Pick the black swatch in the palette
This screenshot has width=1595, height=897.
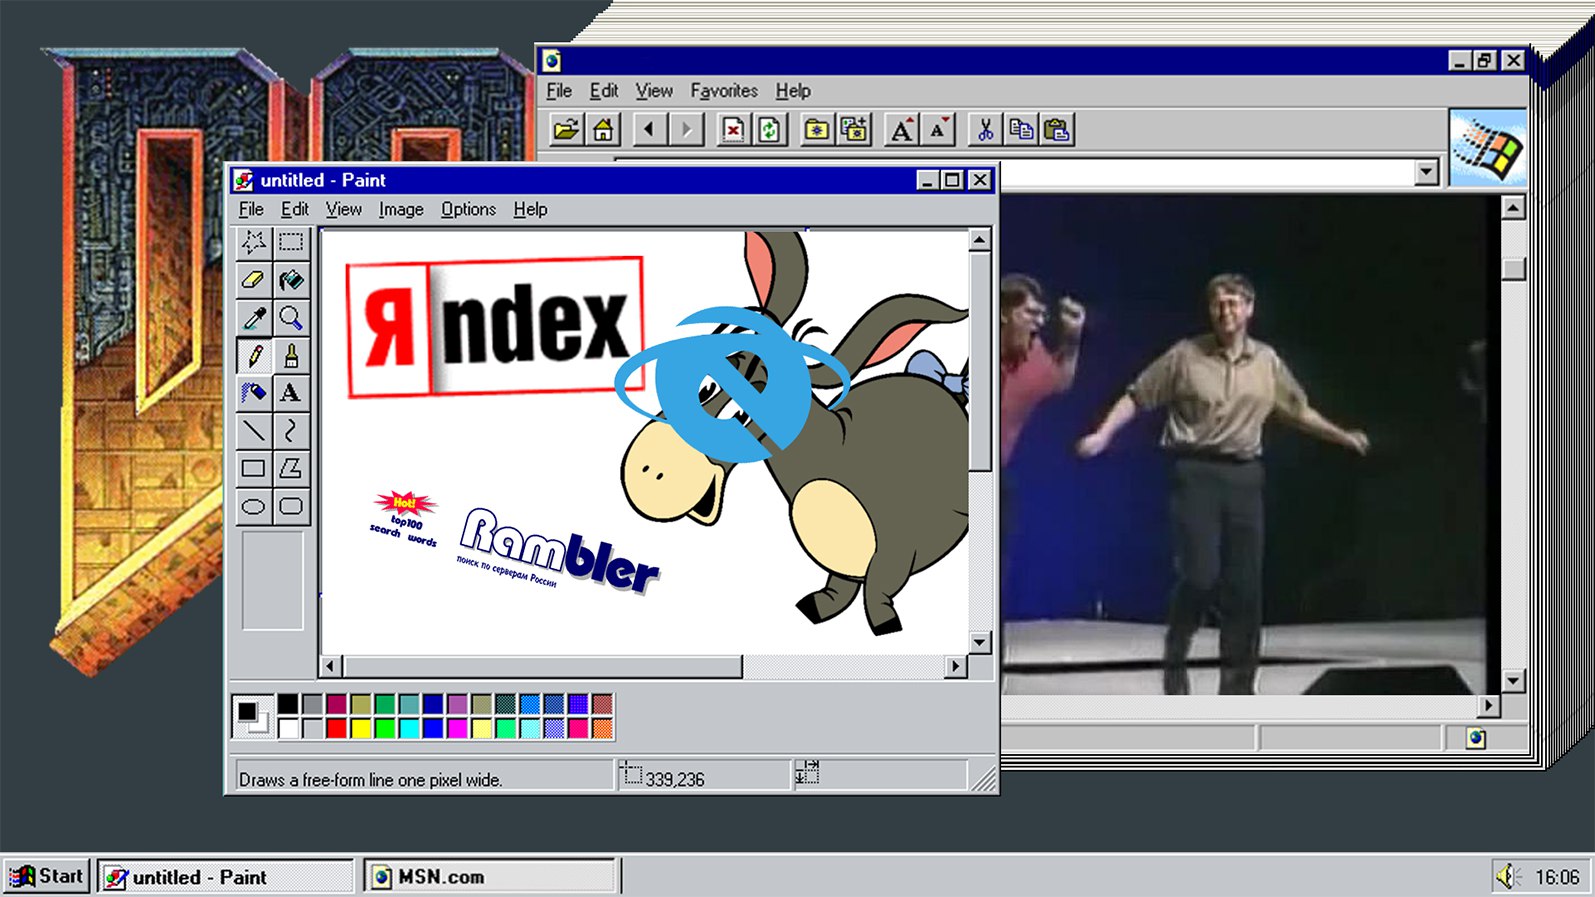tap(288, 704)
